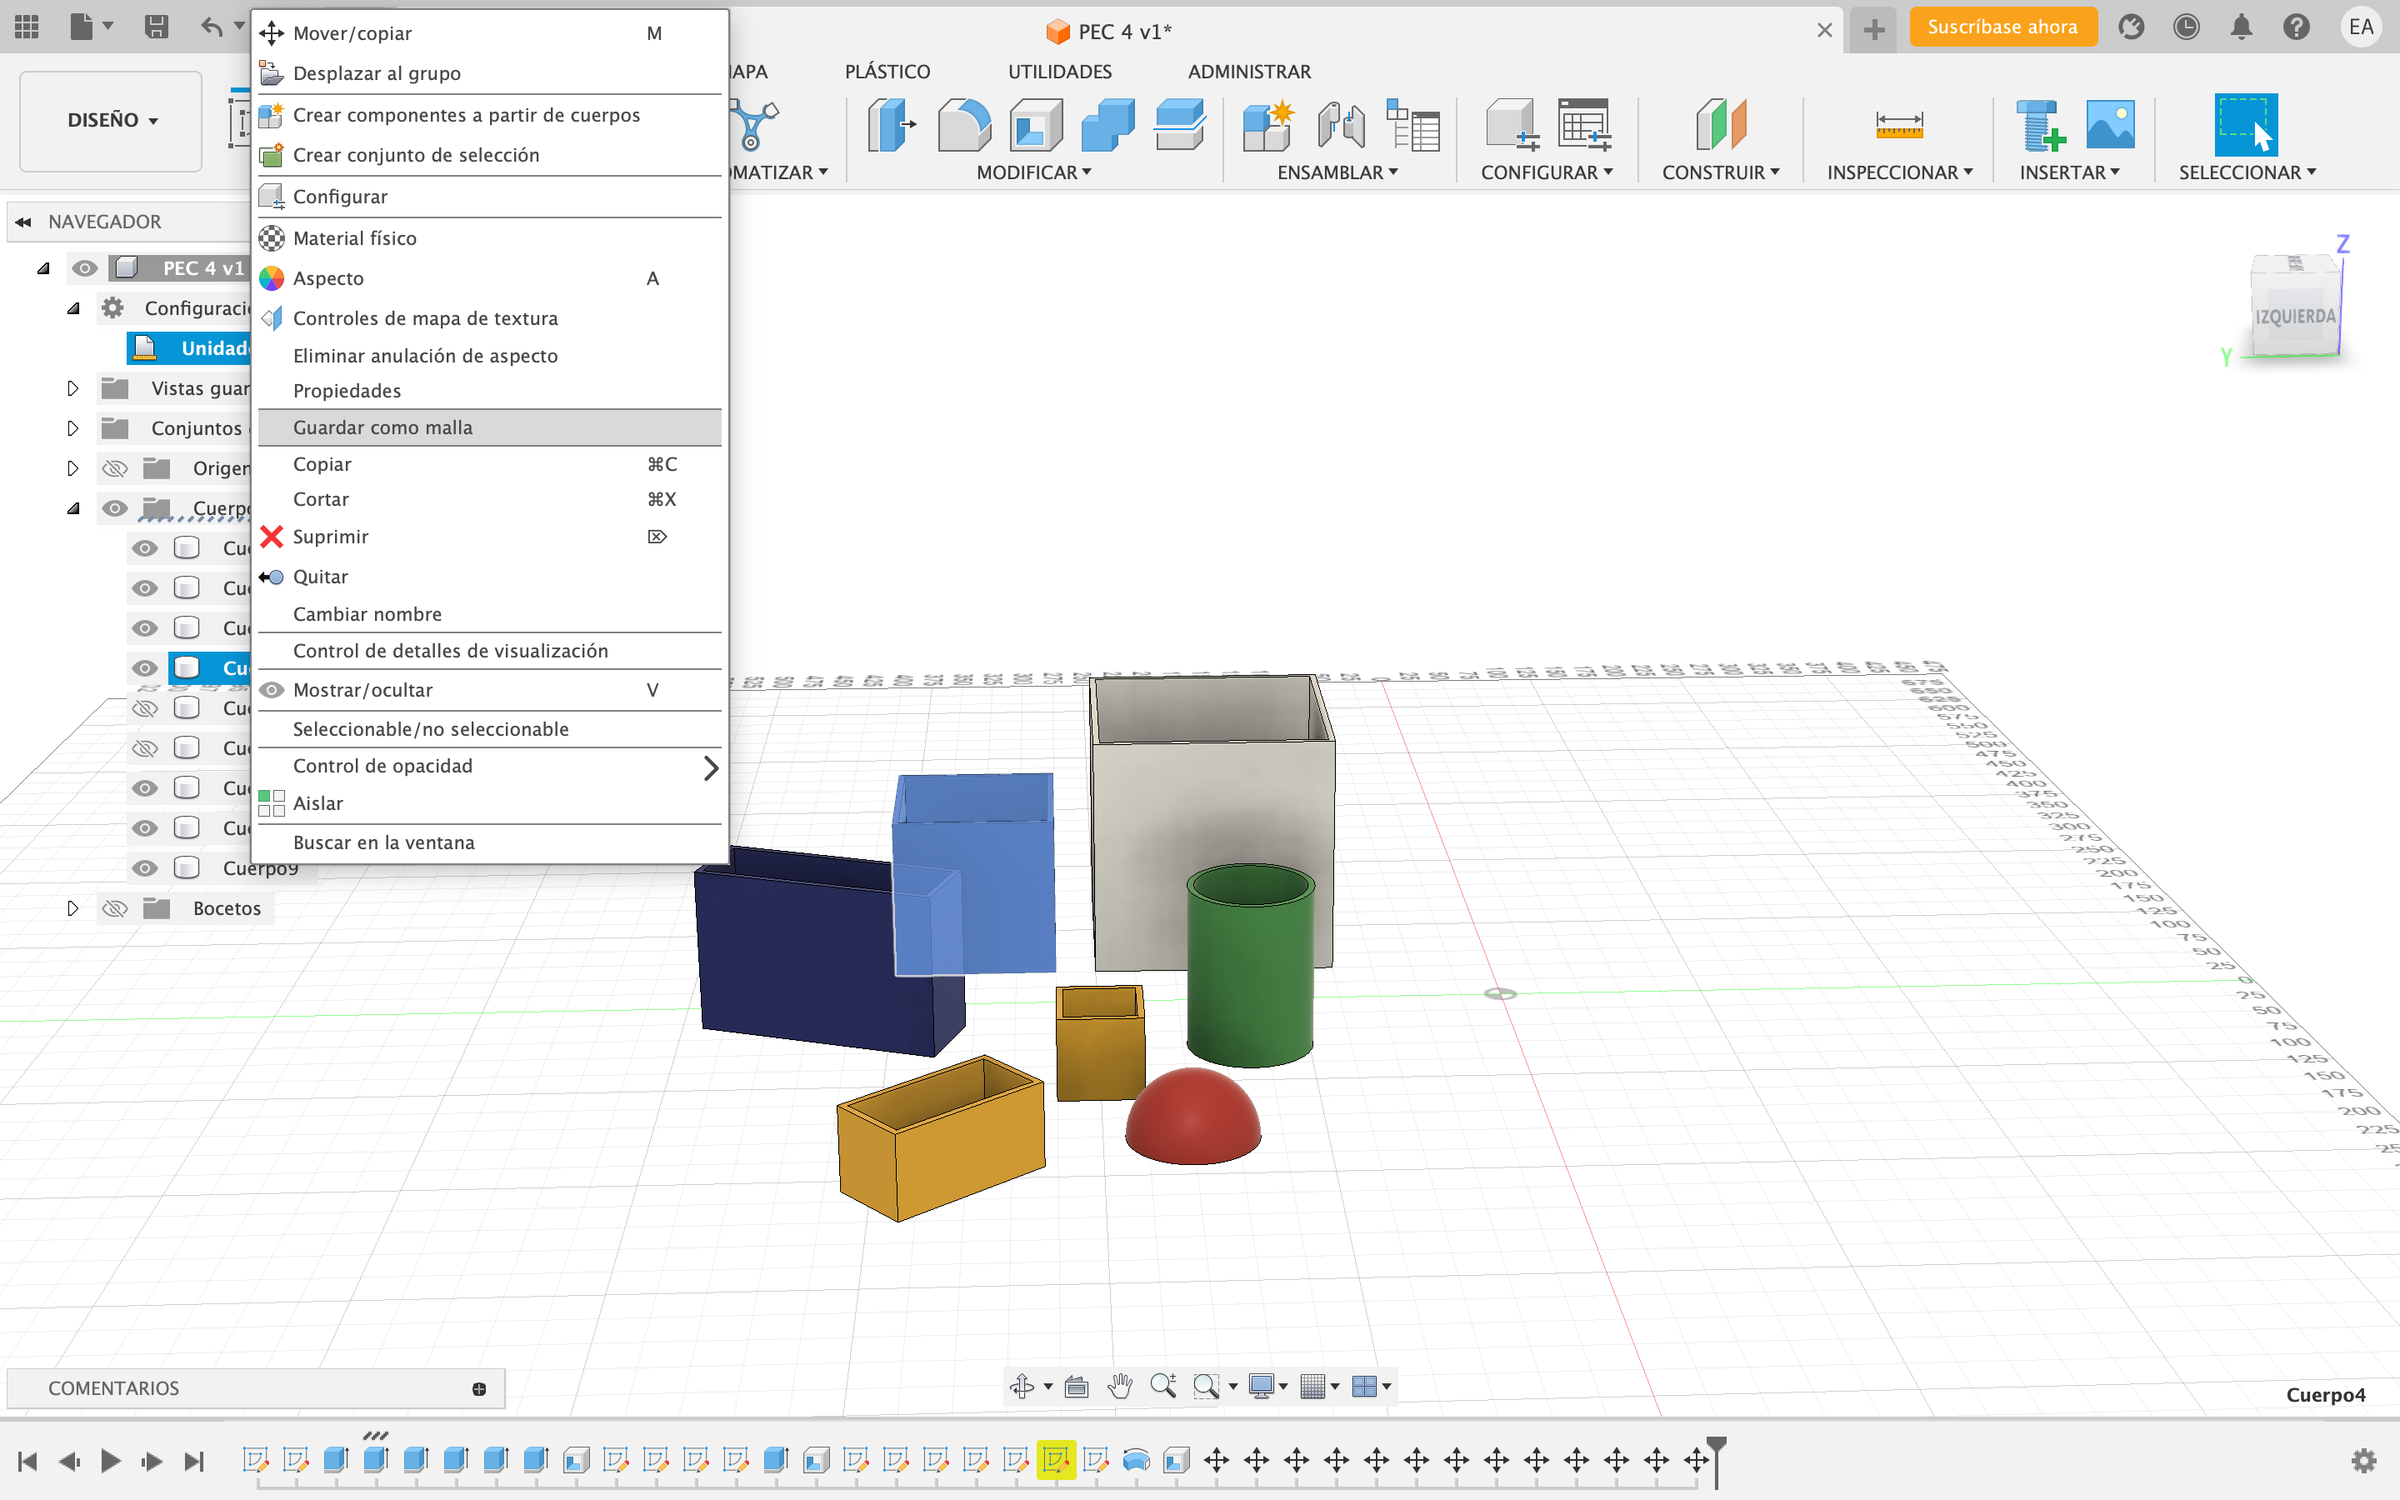Open timeline settings gear
This screenshot has height=1500, width=2400.
[2364, 1460]
